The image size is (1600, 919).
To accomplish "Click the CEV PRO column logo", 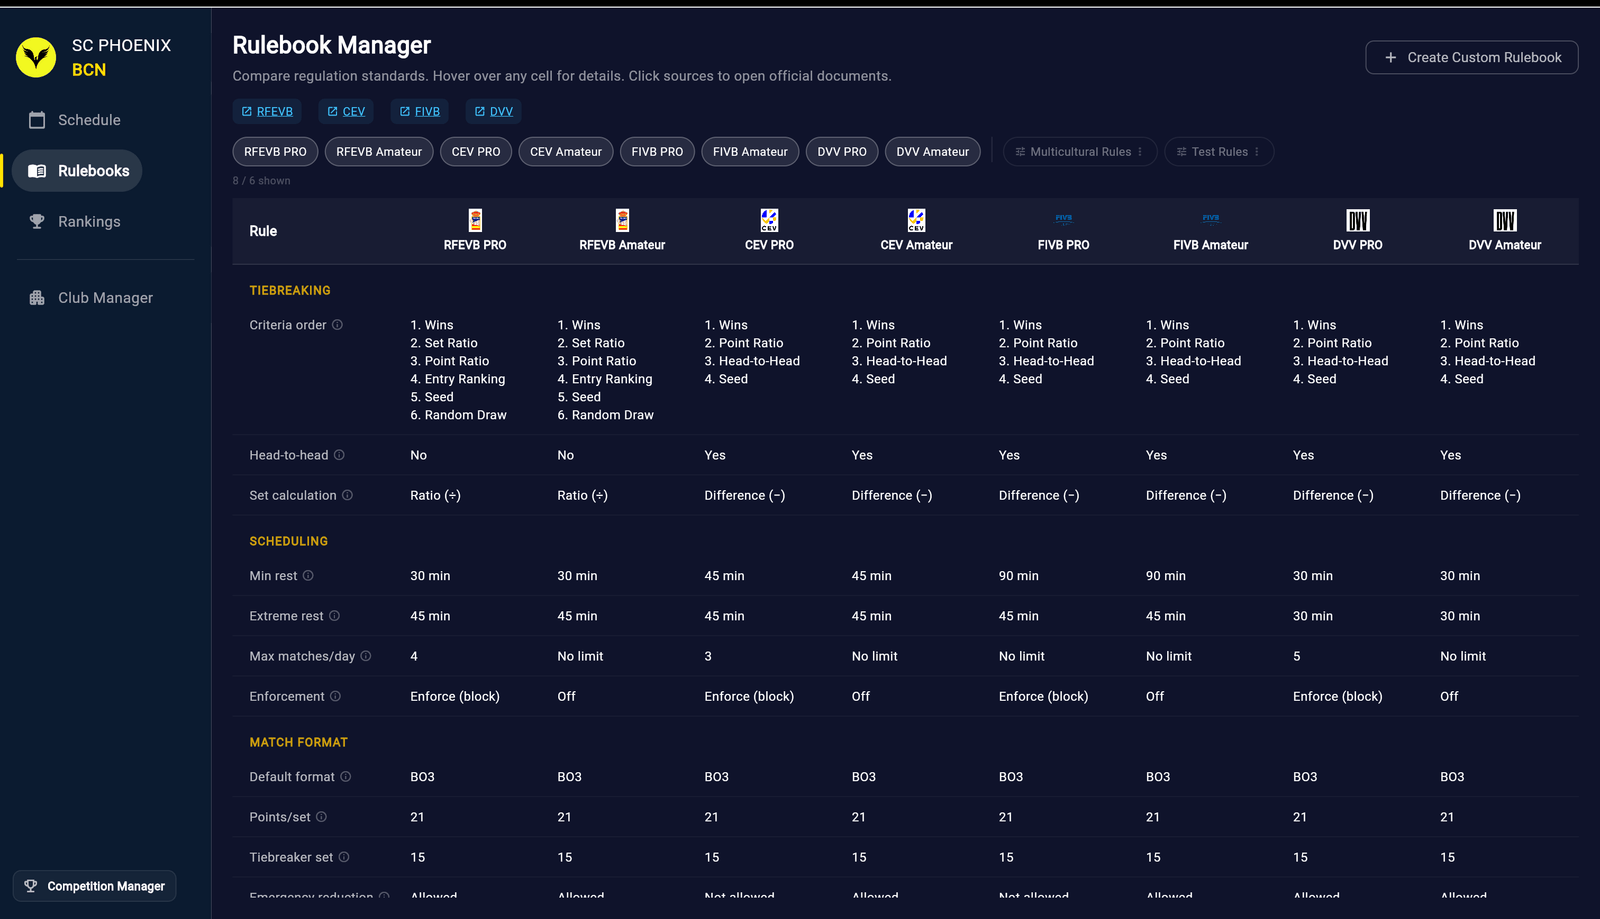I will (769, 220).
